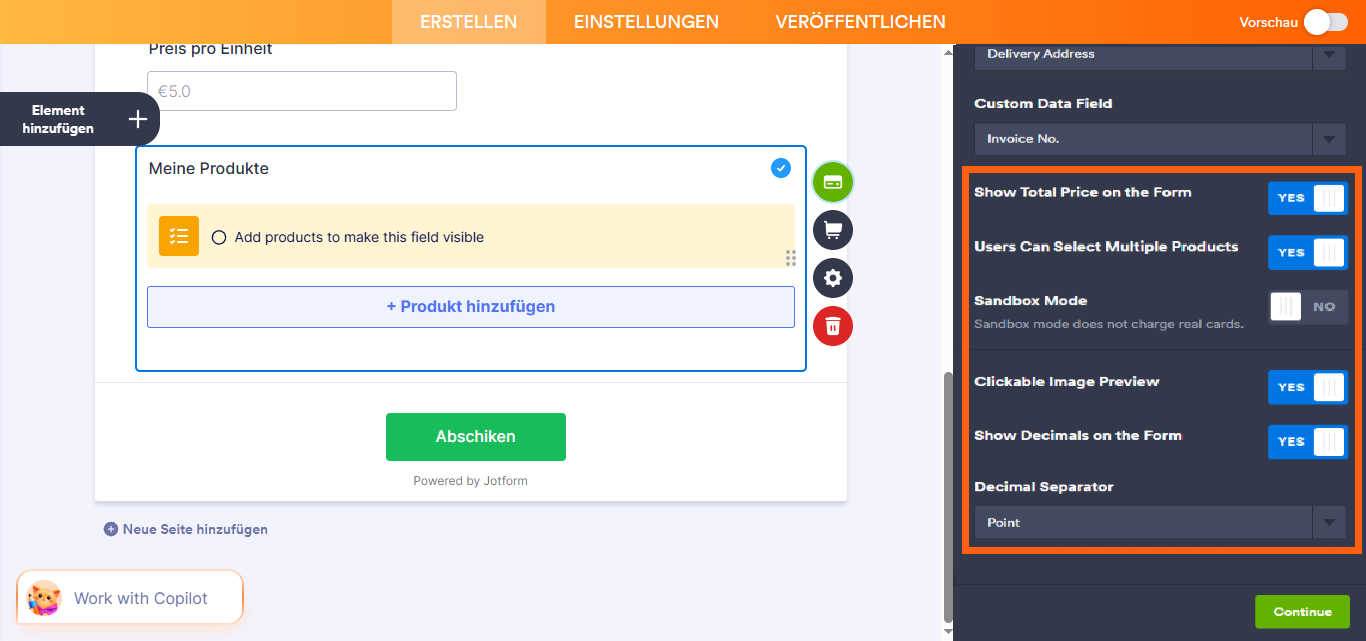This screenshot has width=1366, height=641.
Task: Click the Preis pro Einheit input field
Action: pos(302,90)
